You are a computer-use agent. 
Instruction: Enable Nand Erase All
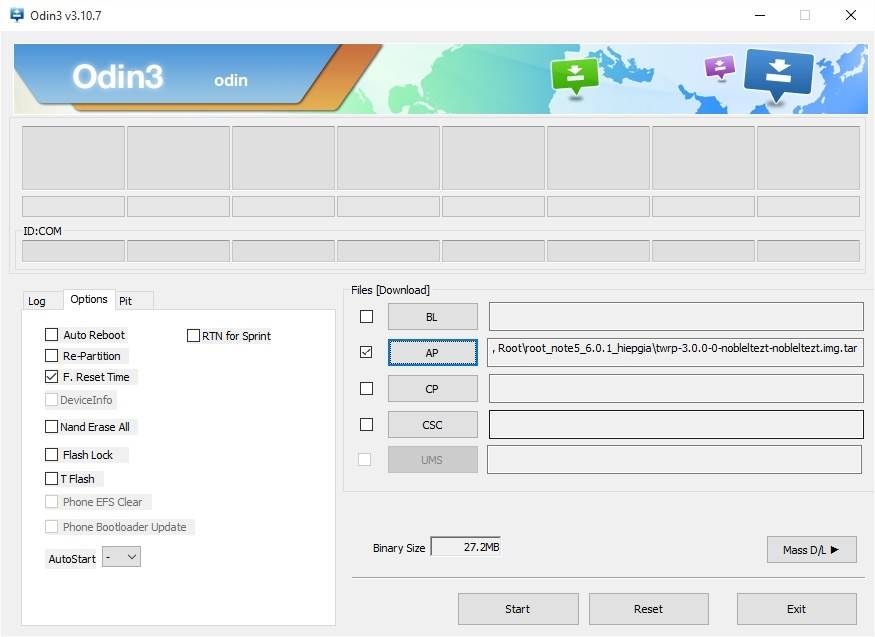click(x=52, y=427)
